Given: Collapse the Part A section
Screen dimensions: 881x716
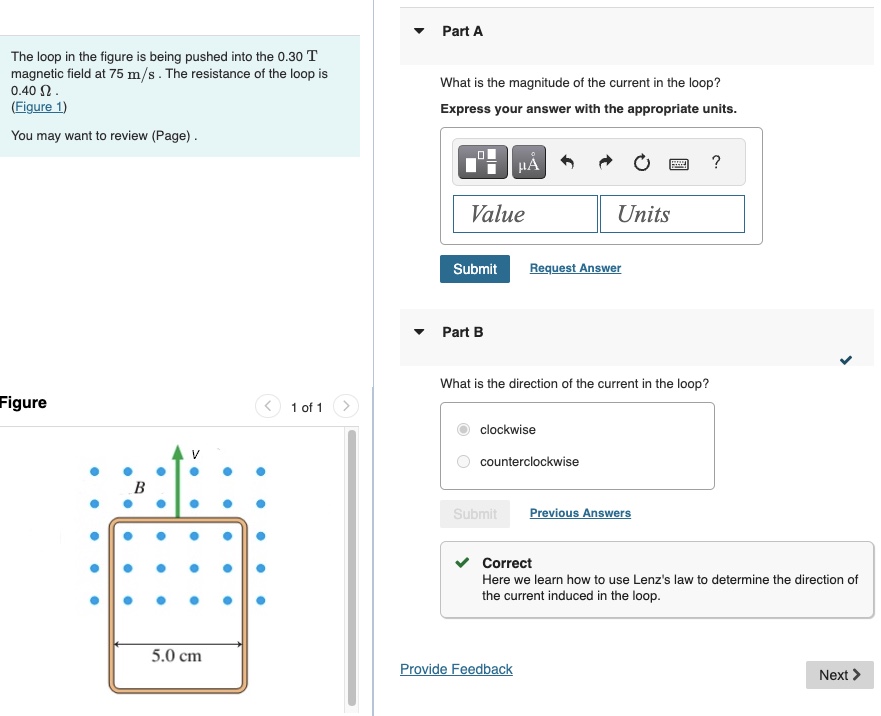Looking at the screenshot, I should pyautogui.click(x=418, y=31).
